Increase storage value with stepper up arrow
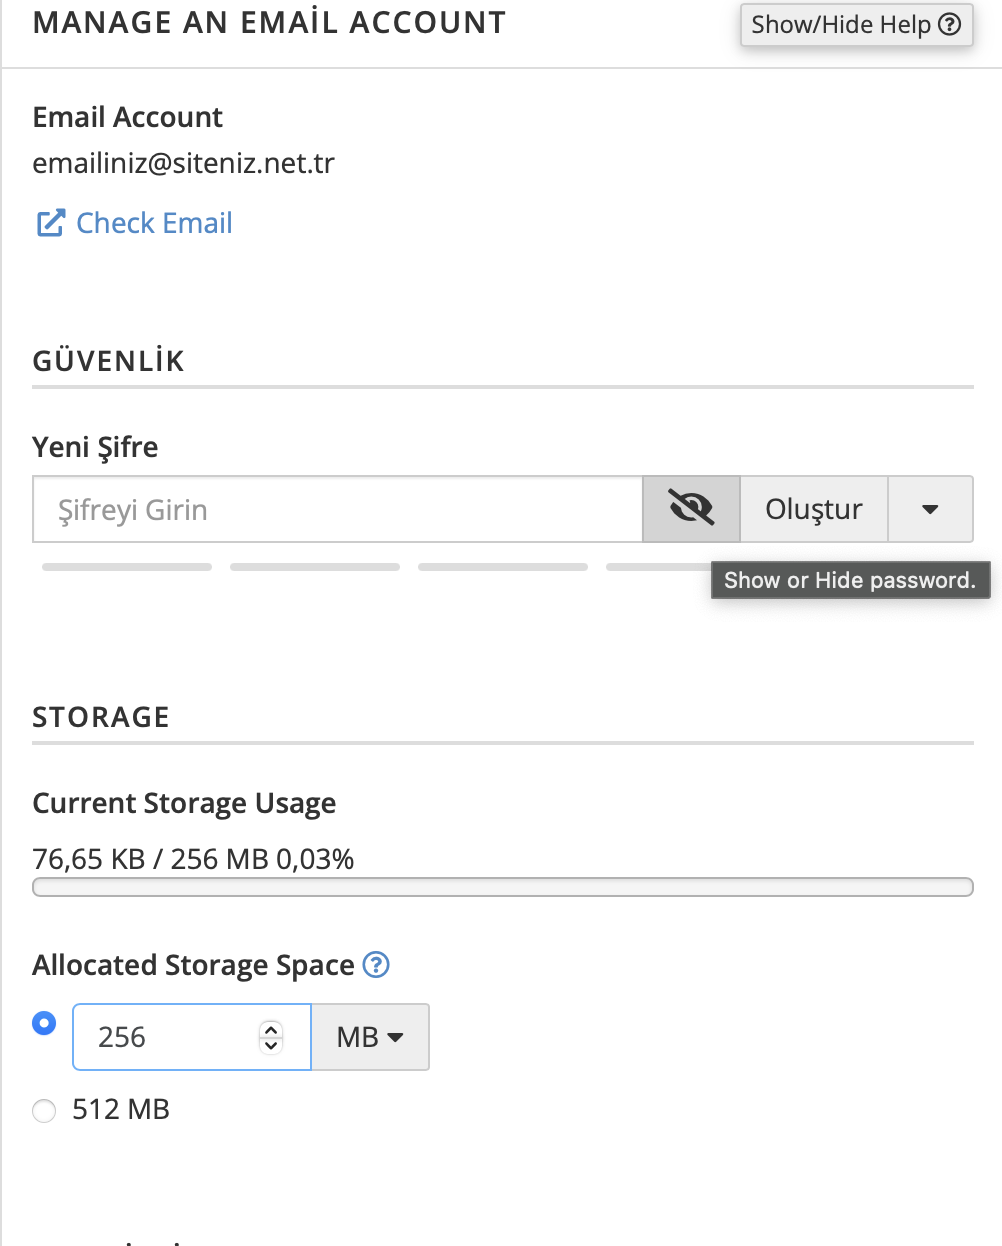The width and height of the screenshot is (1002, 1246). (271, 1028)
